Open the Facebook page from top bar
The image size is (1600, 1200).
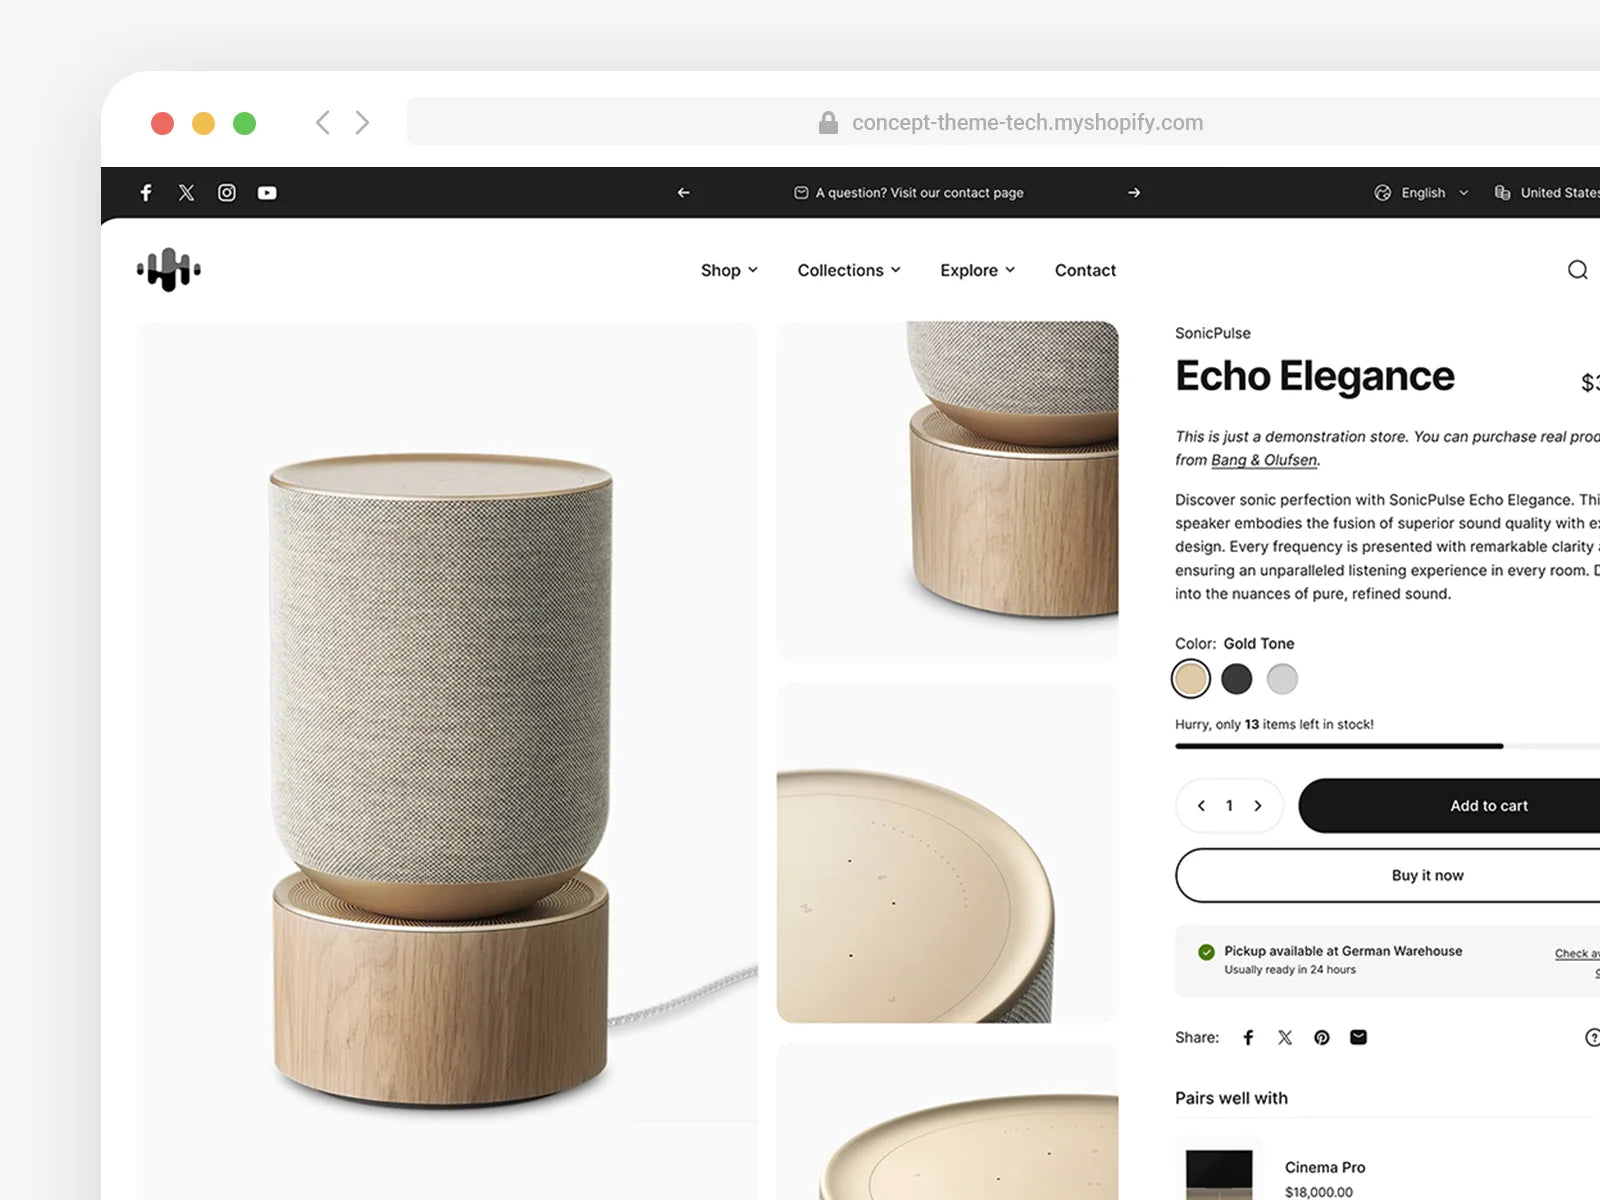146,193
